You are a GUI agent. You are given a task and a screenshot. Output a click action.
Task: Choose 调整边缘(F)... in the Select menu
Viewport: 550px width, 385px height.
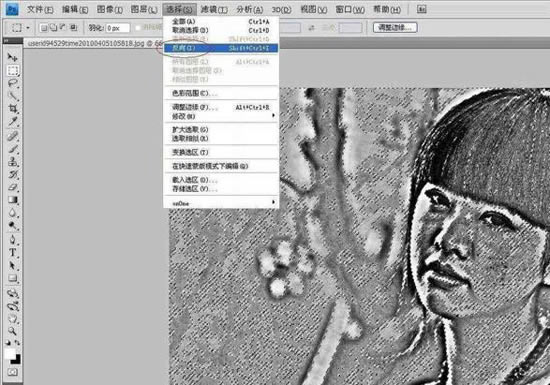point(221,107)
